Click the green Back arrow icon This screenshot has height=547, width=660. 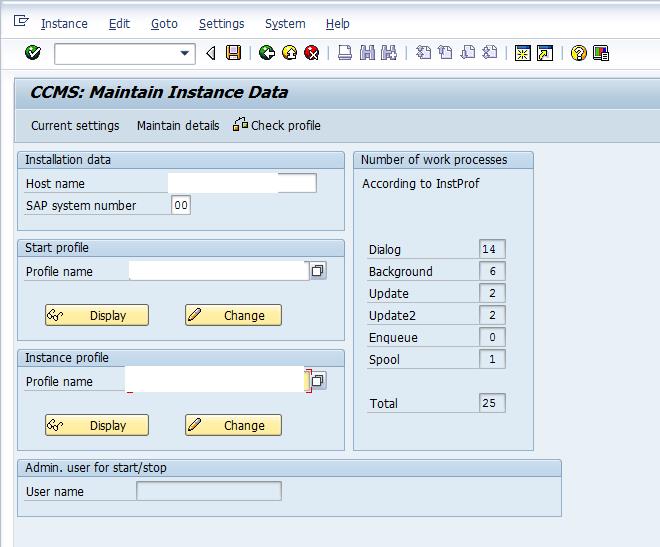[266, 53]
